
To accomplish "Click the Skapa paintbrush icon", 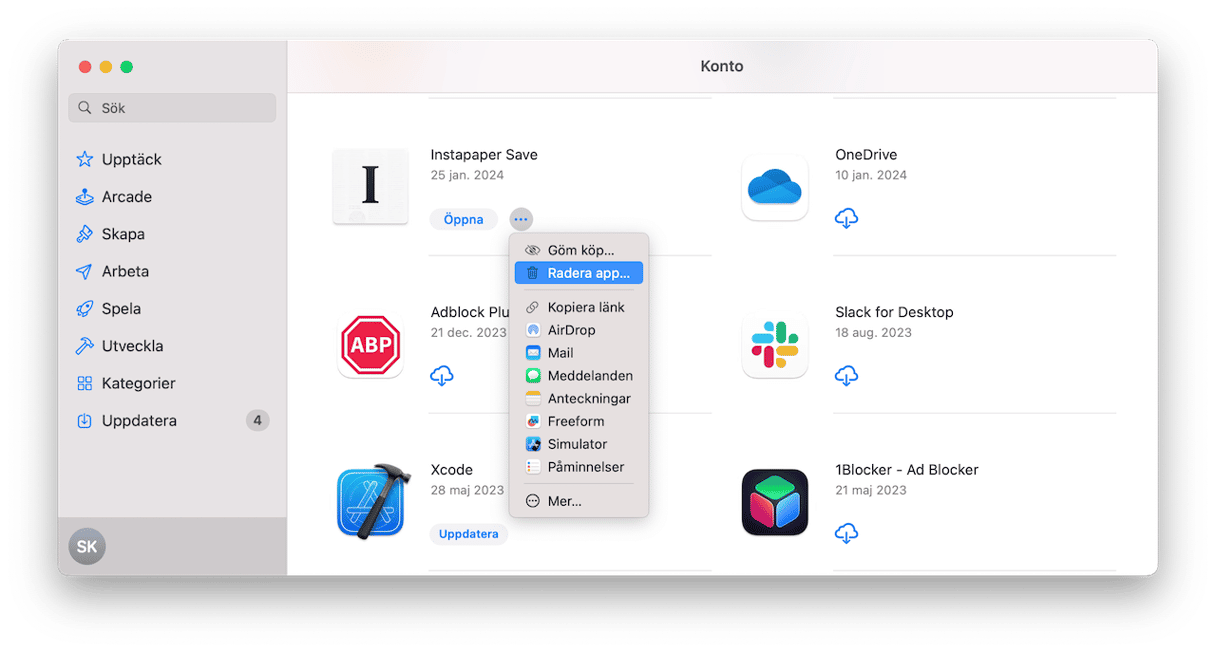I will (x=84, y=234).
